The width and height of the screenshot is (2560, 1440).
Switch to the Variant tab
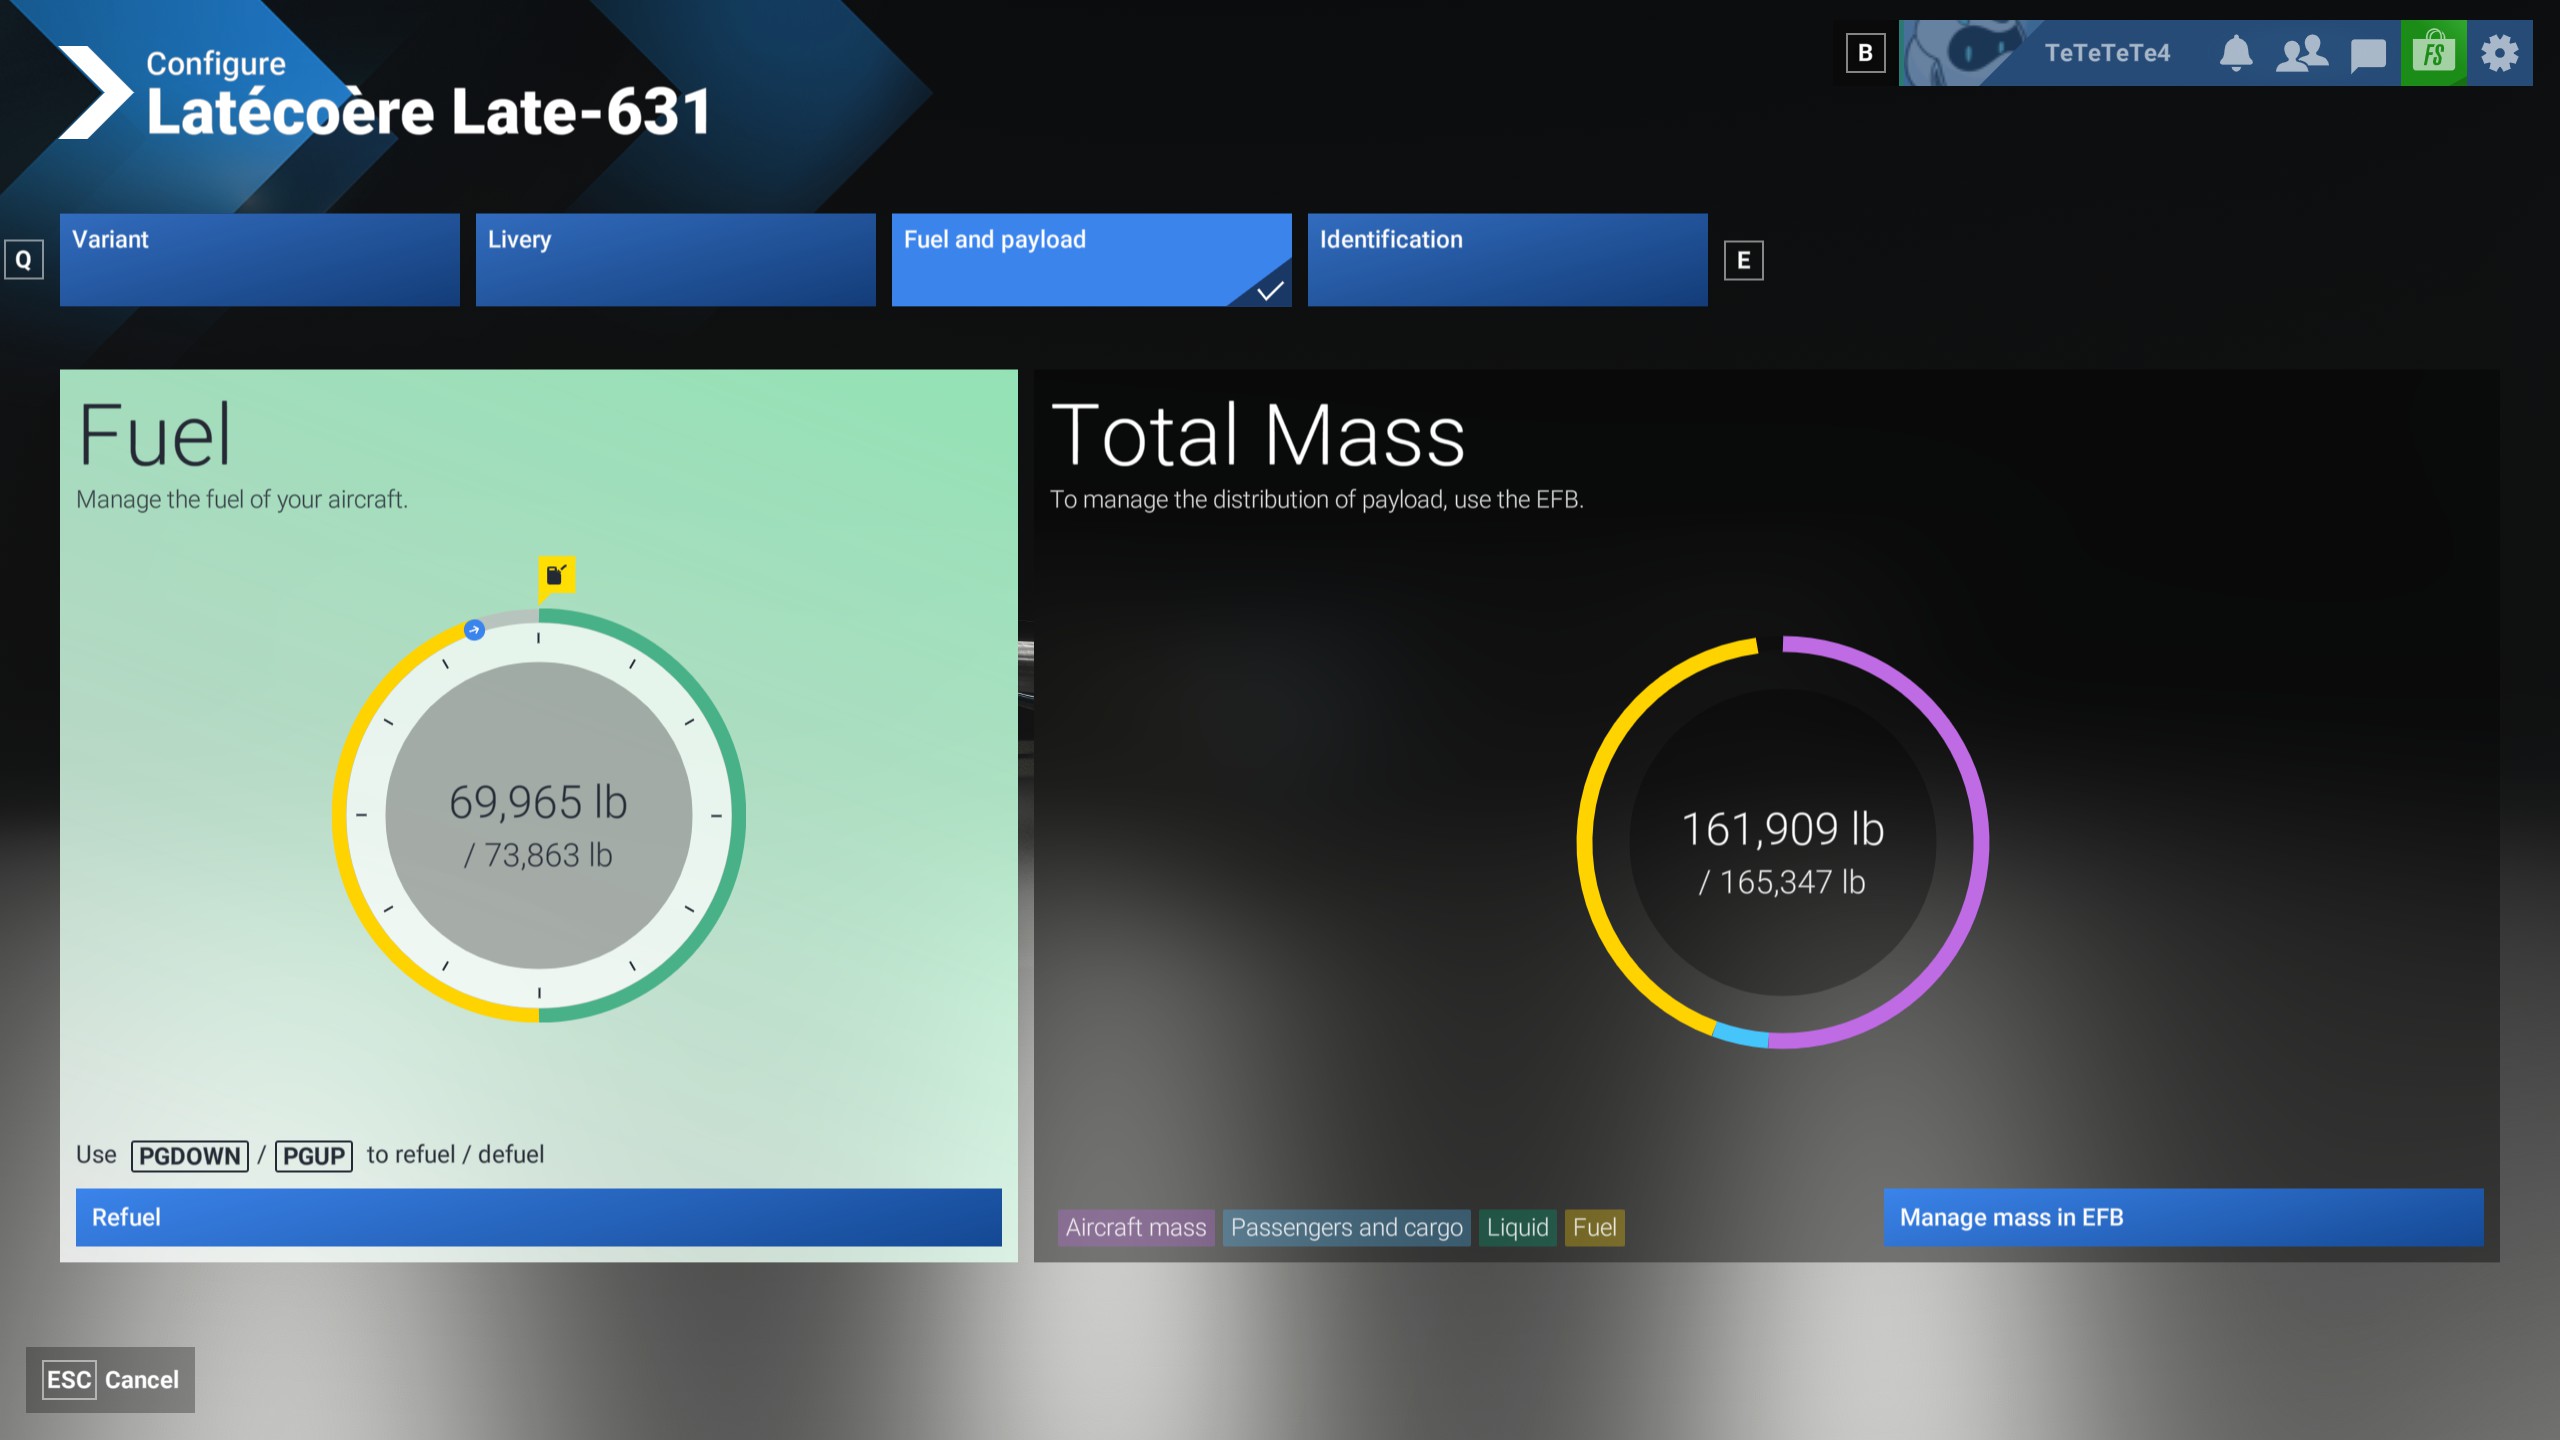259,260
